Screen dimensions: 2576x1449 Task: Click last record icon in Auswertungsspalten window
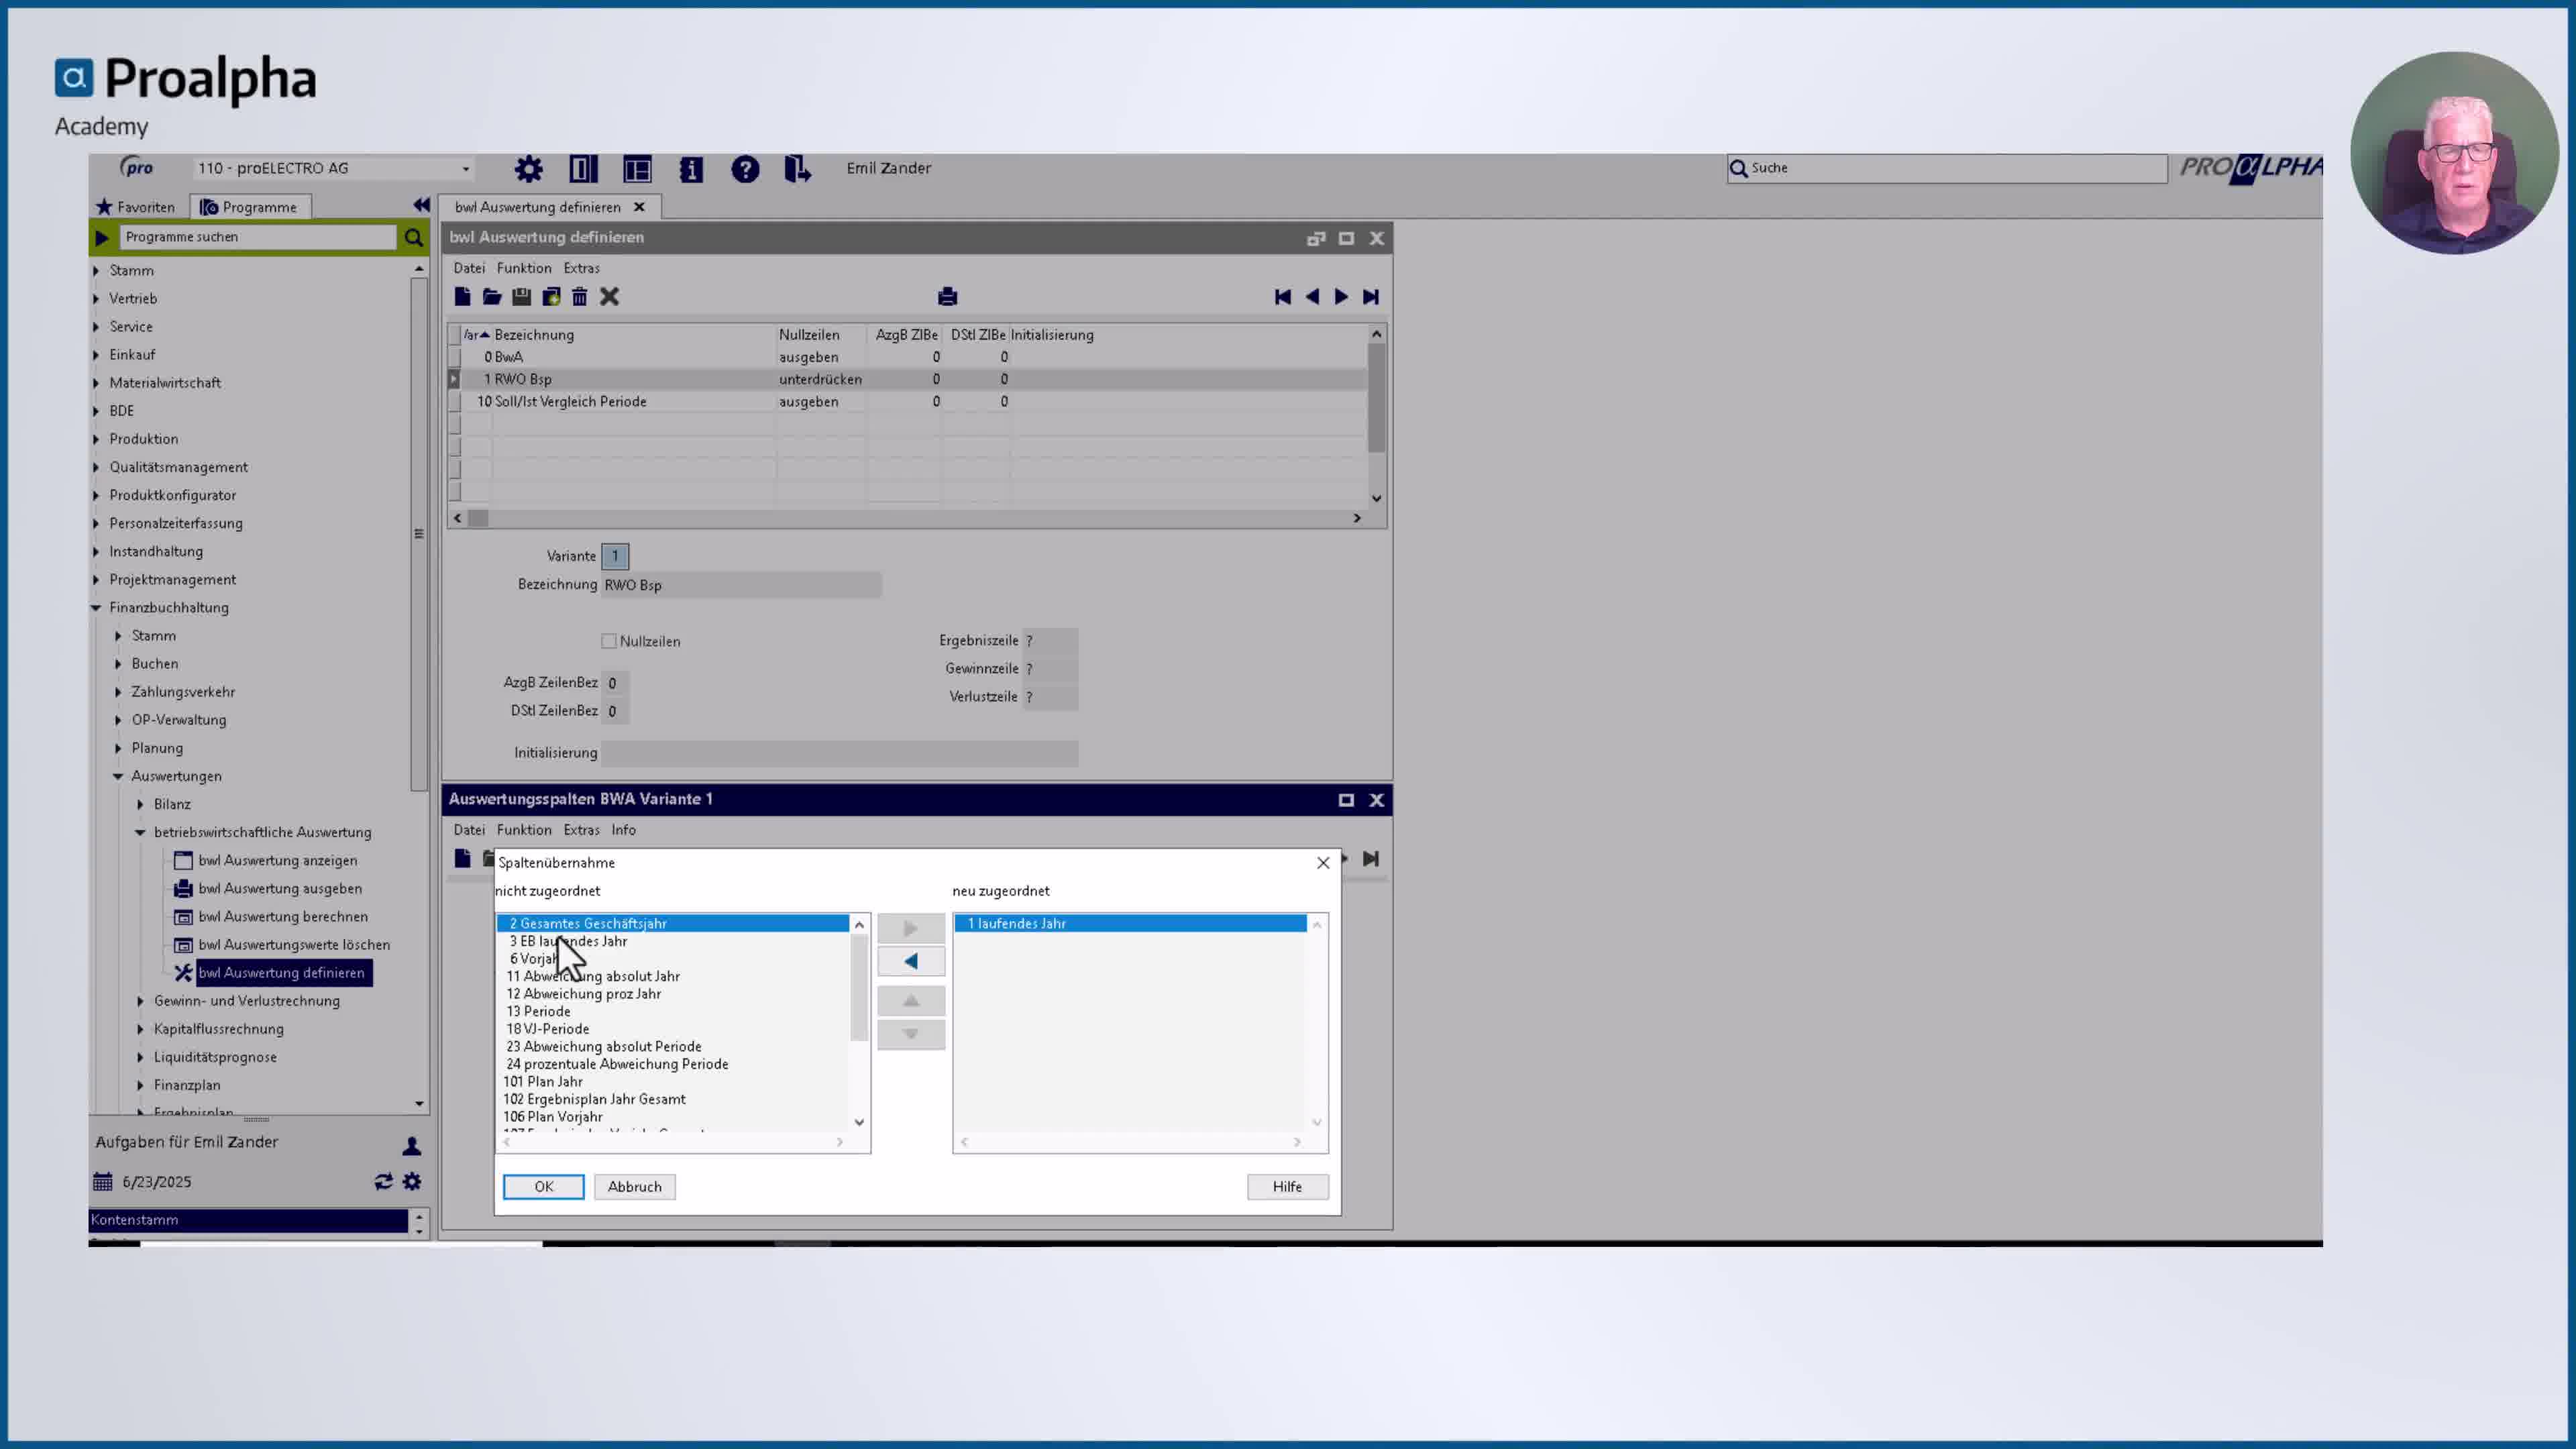point(1371,859)
